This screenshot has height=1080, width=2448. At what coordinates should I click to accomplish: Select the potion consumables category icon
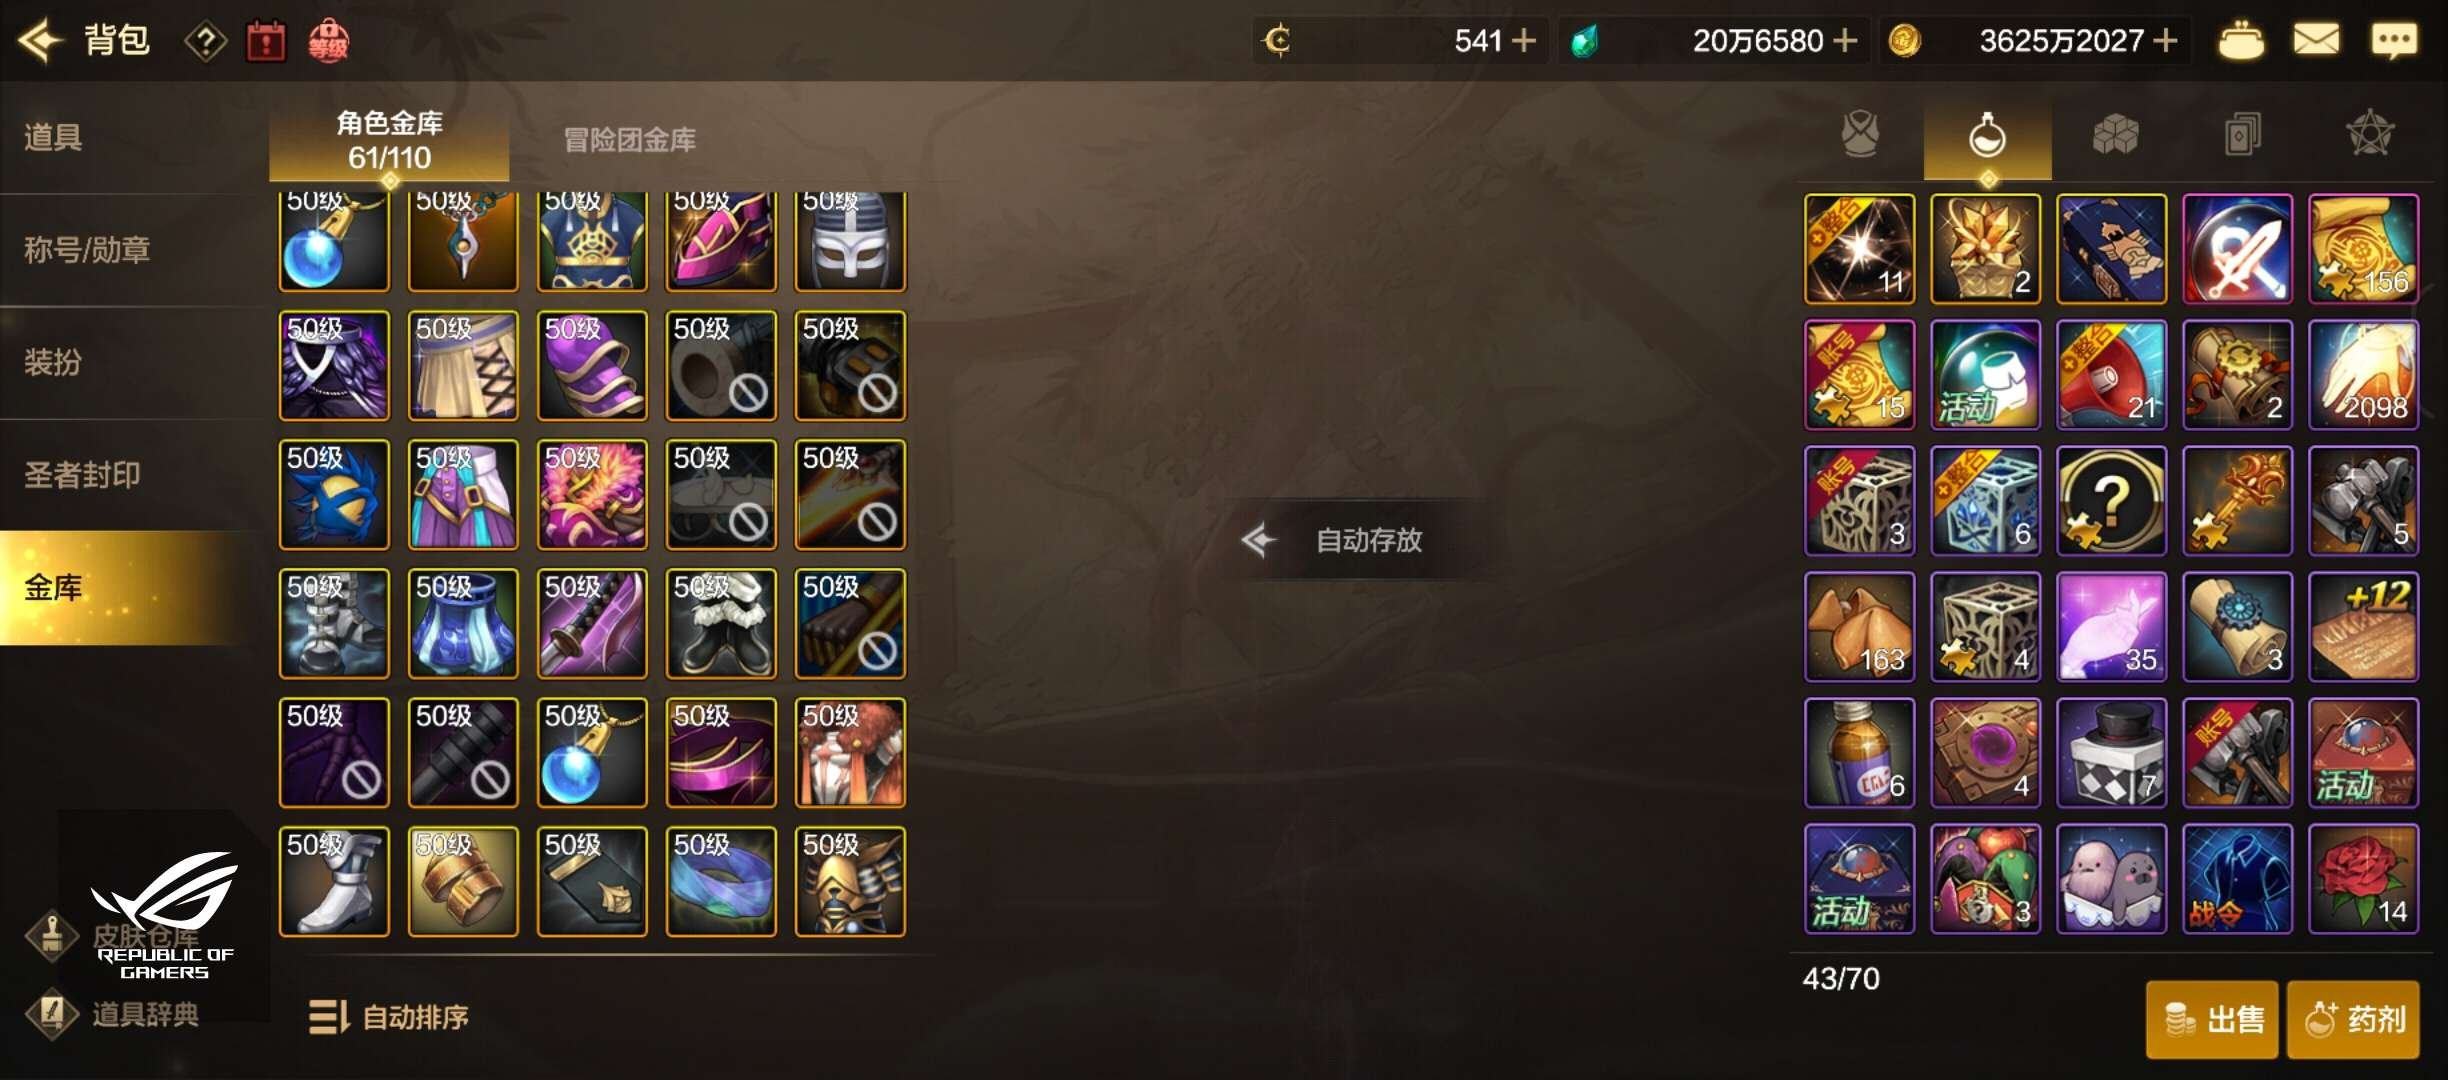tap(1987, 136)
